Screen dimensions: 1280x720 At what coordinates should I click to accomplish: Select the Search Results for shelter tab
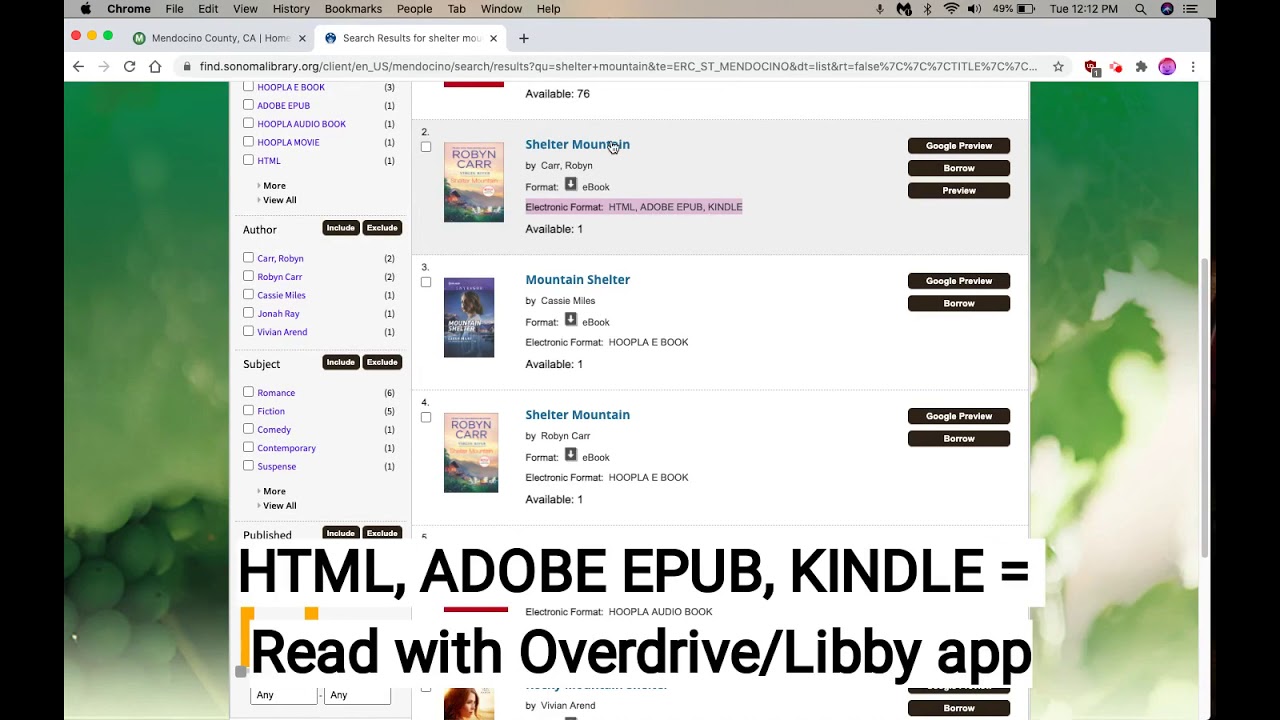click(412, 38)
